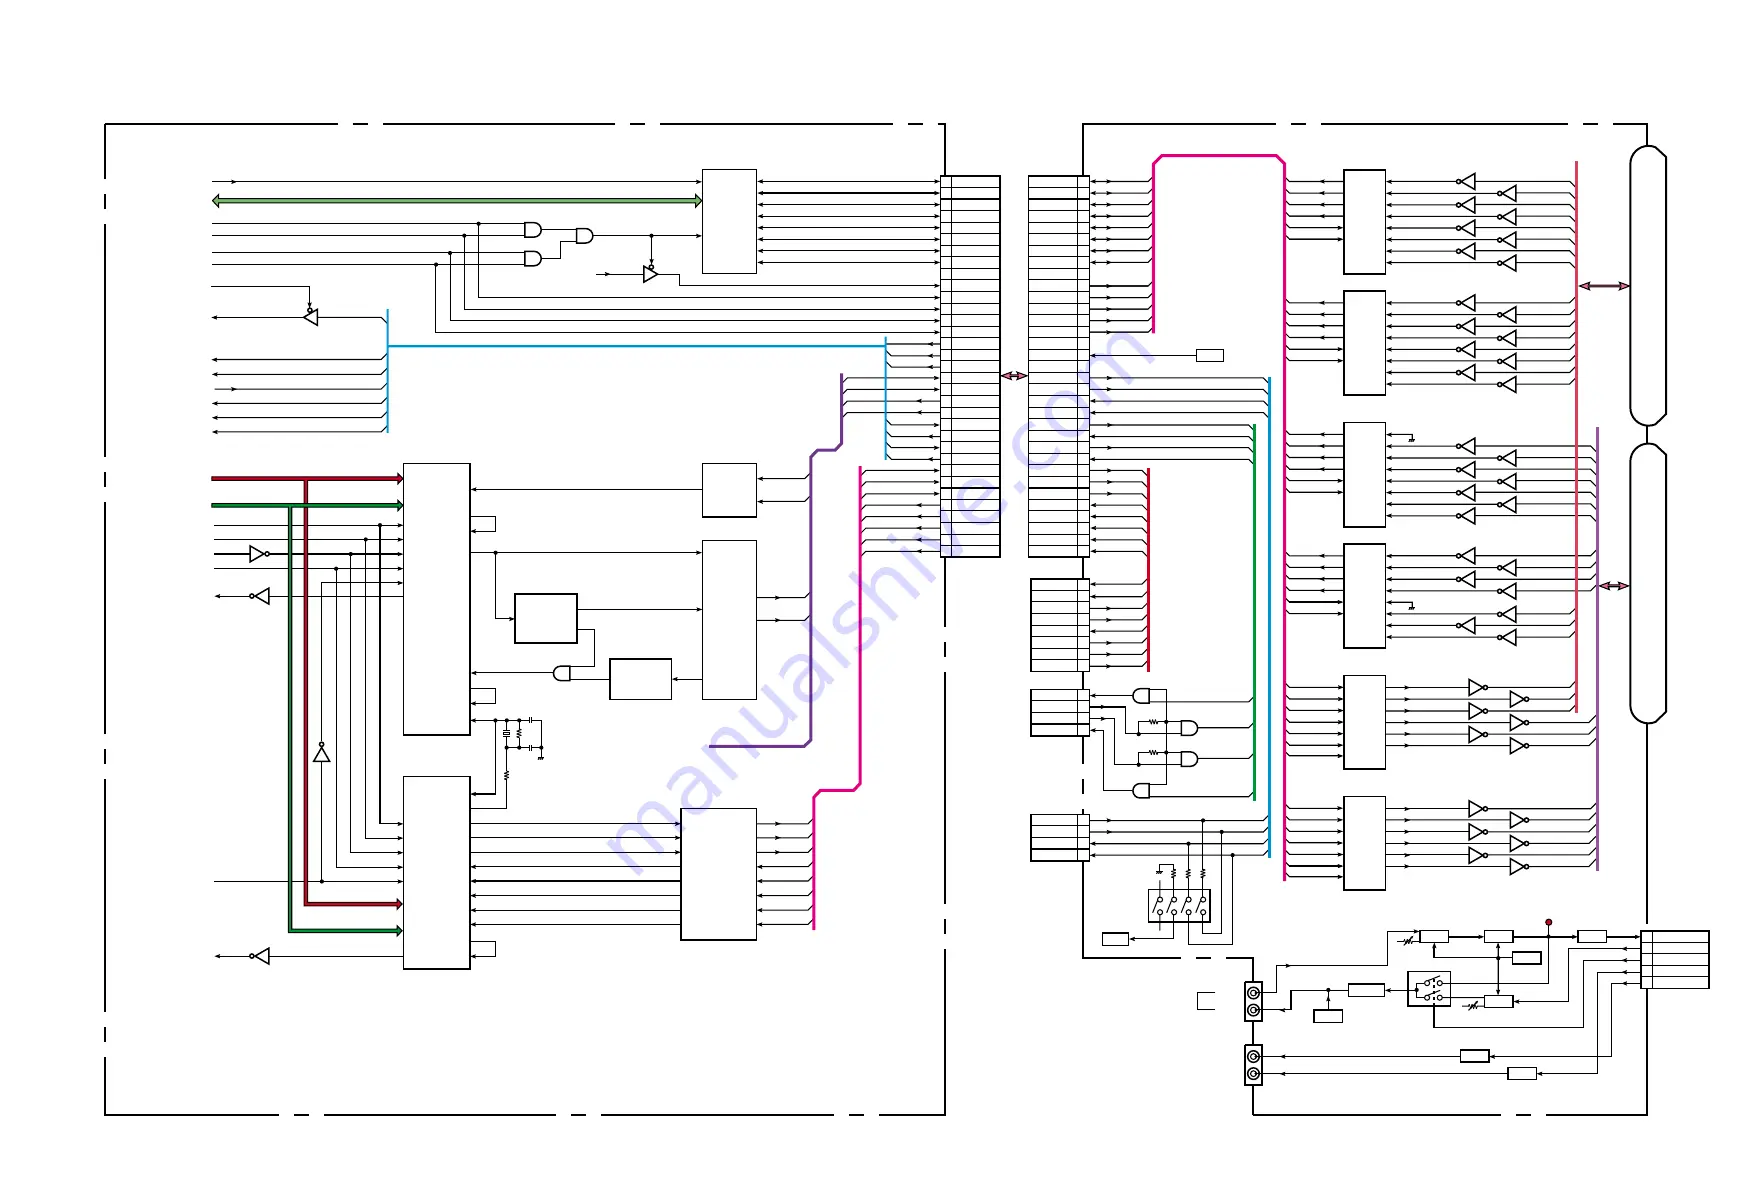Click the thick-bordered square block
Screen dimensions: 1751x1190
click(x=546, y=619)
